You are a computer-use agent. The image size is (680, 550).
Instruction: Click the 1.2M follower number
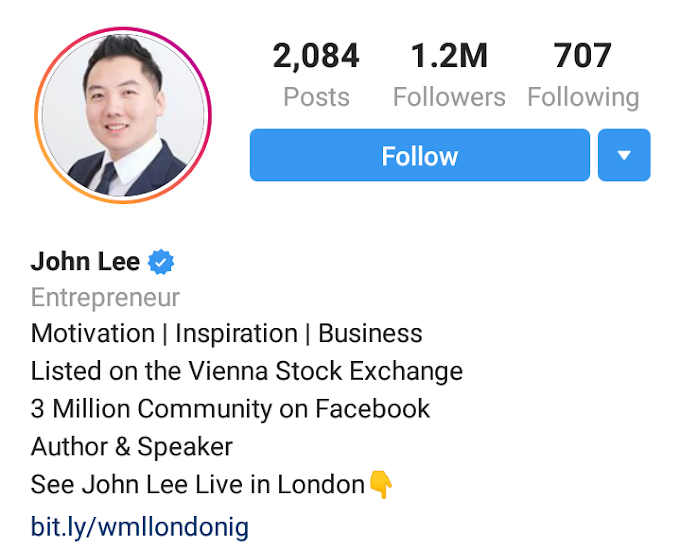(x=449, y=56)
